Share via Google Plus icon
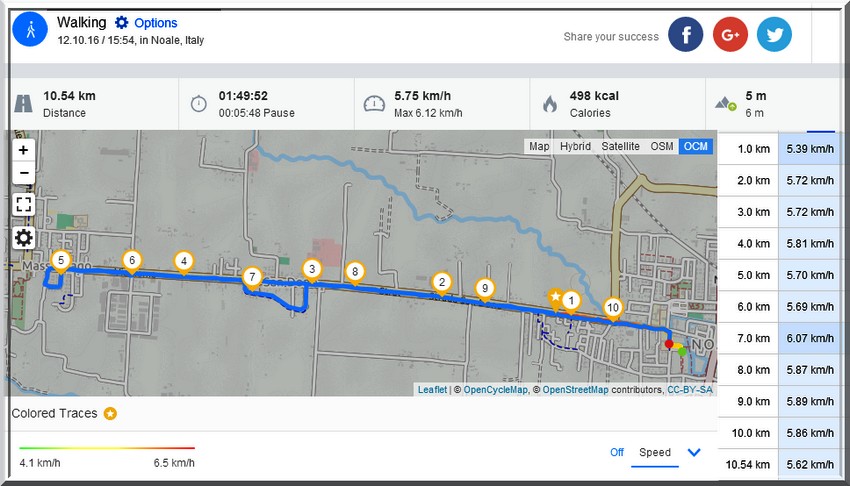The image size is (850, 486). tap(730, 34)
